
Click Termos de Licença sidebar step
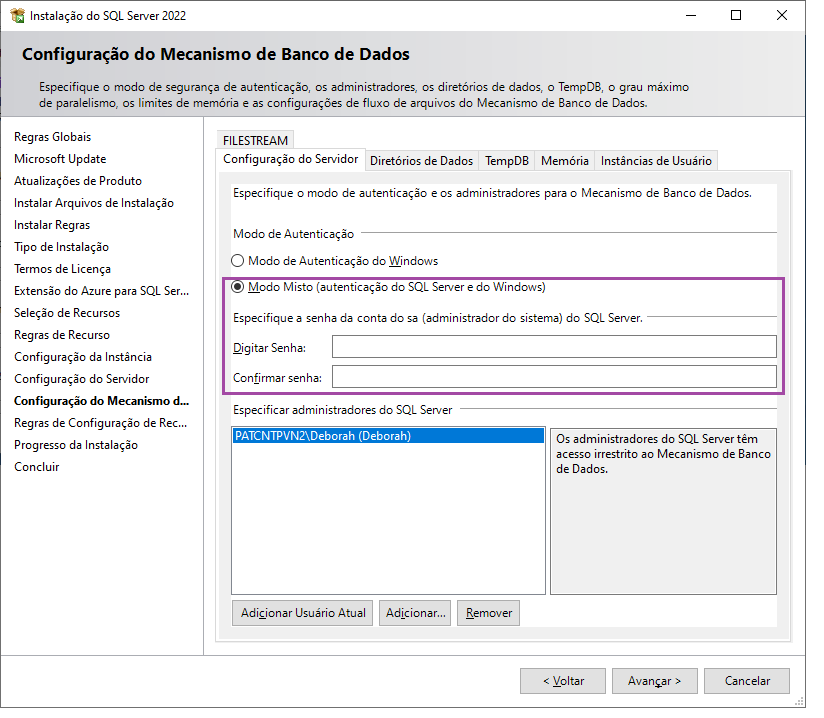63,269
